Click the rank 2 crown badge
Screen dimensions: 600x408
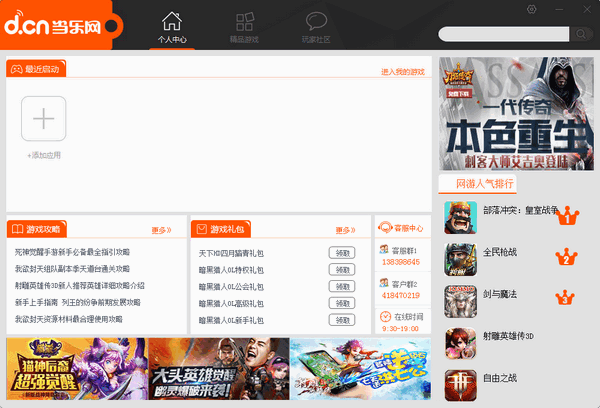[x=566, y=257]
